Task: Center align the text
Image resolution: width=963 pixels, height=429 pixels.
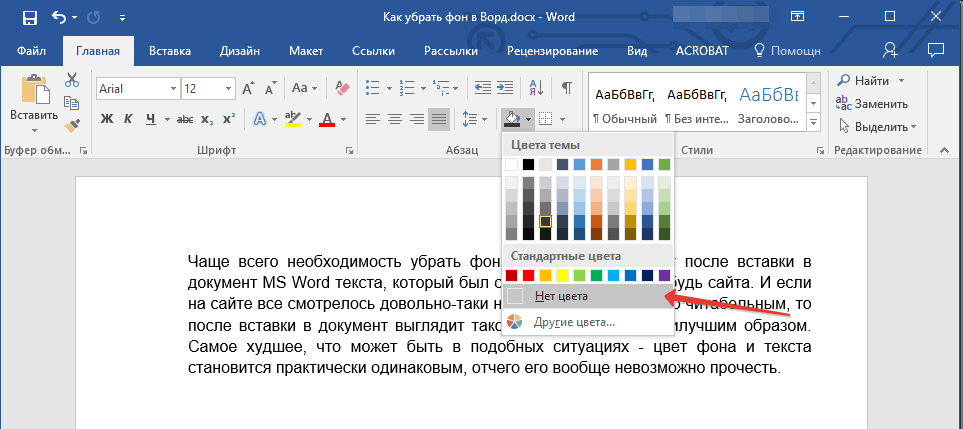Action: click(x=394, y=119)
